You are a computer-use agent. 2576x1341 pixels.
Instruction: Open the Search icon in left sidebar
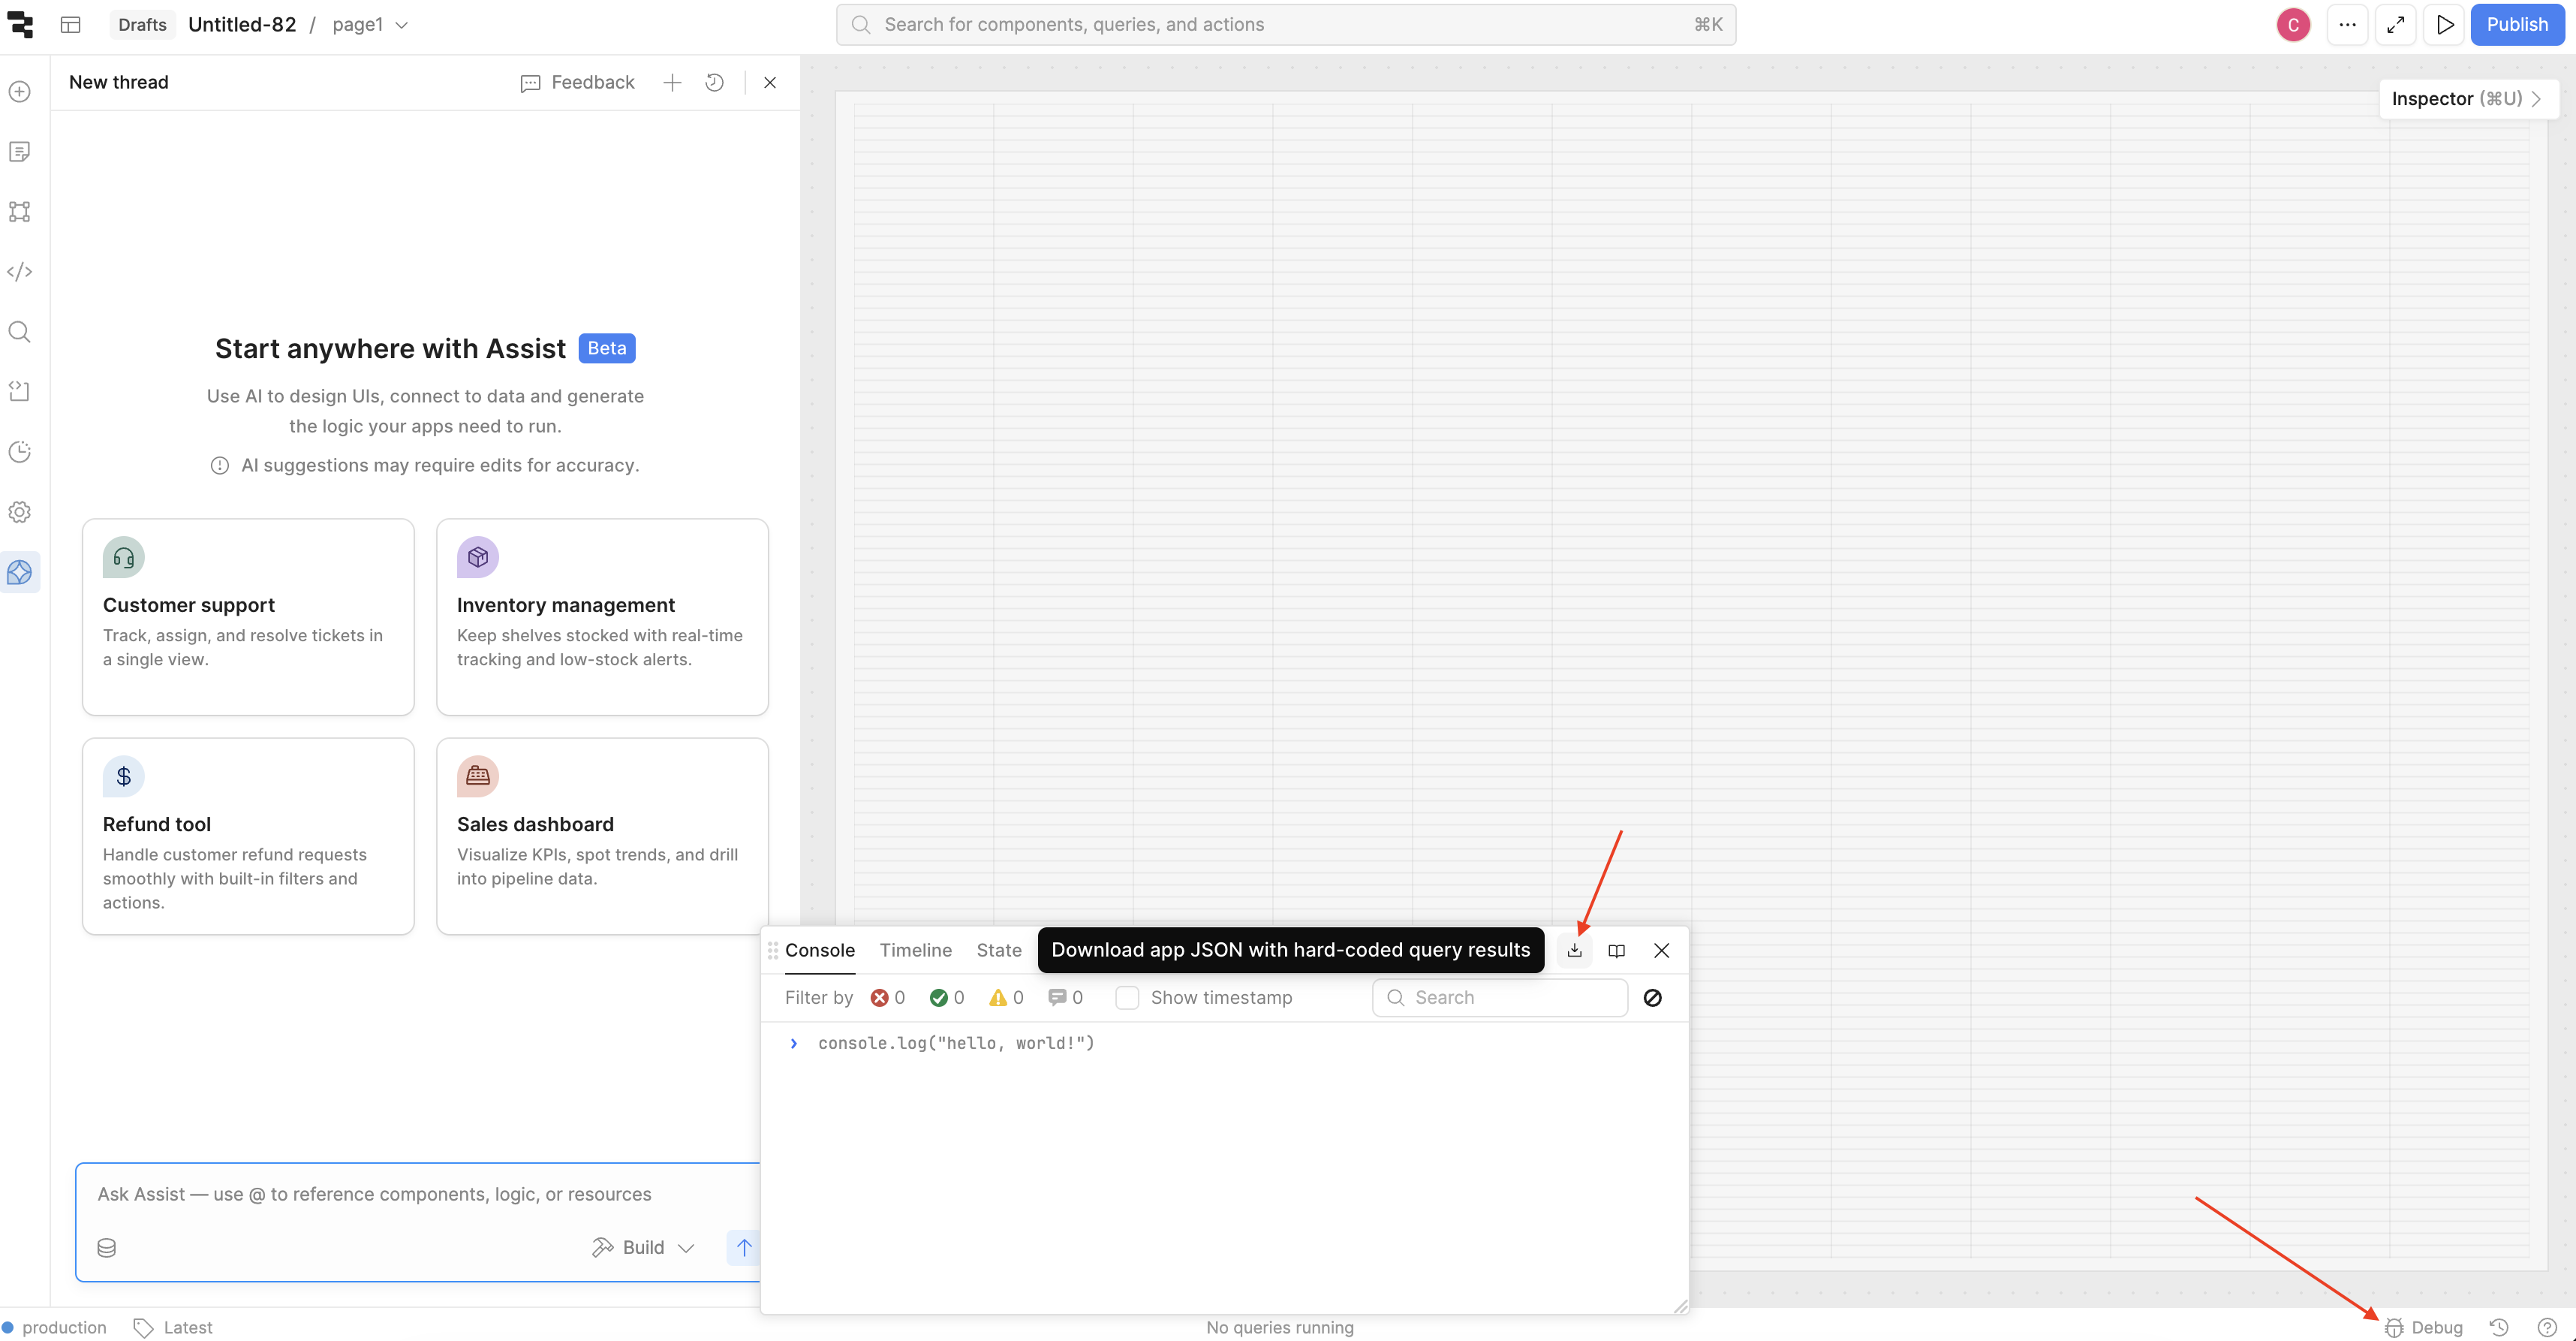pos(20,332)
